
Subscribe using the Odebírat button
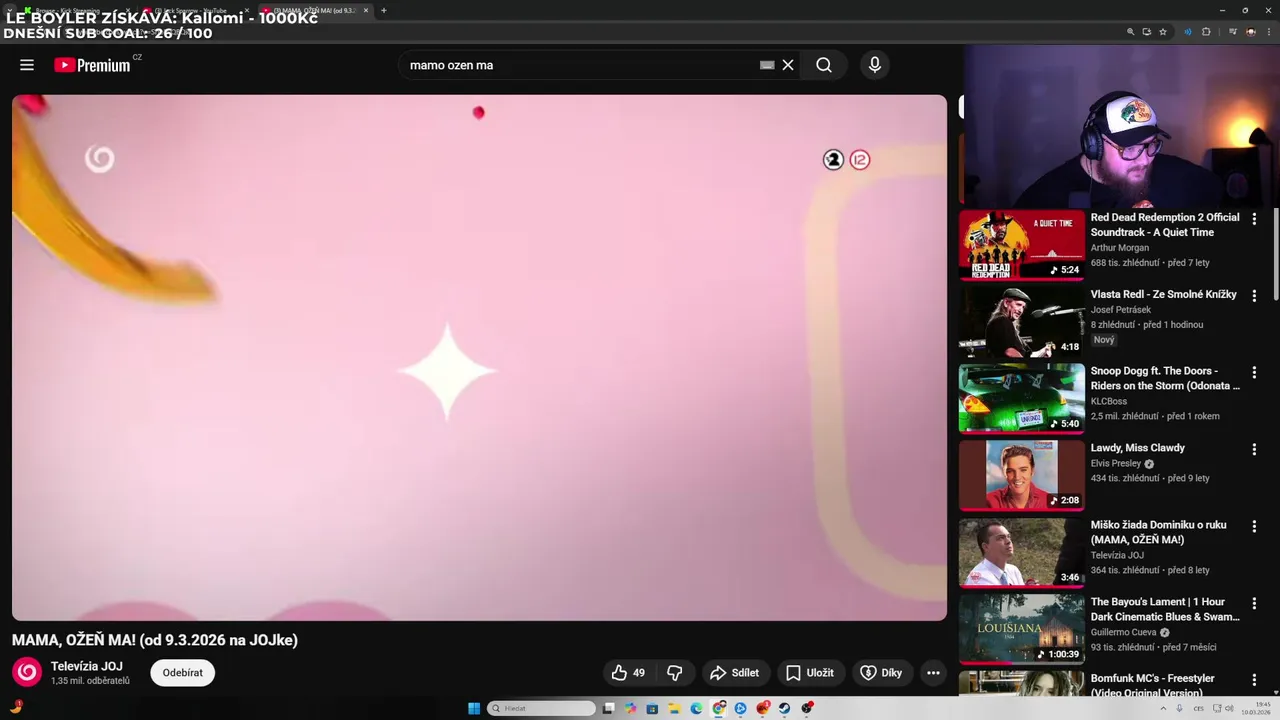tap(183, 673)
